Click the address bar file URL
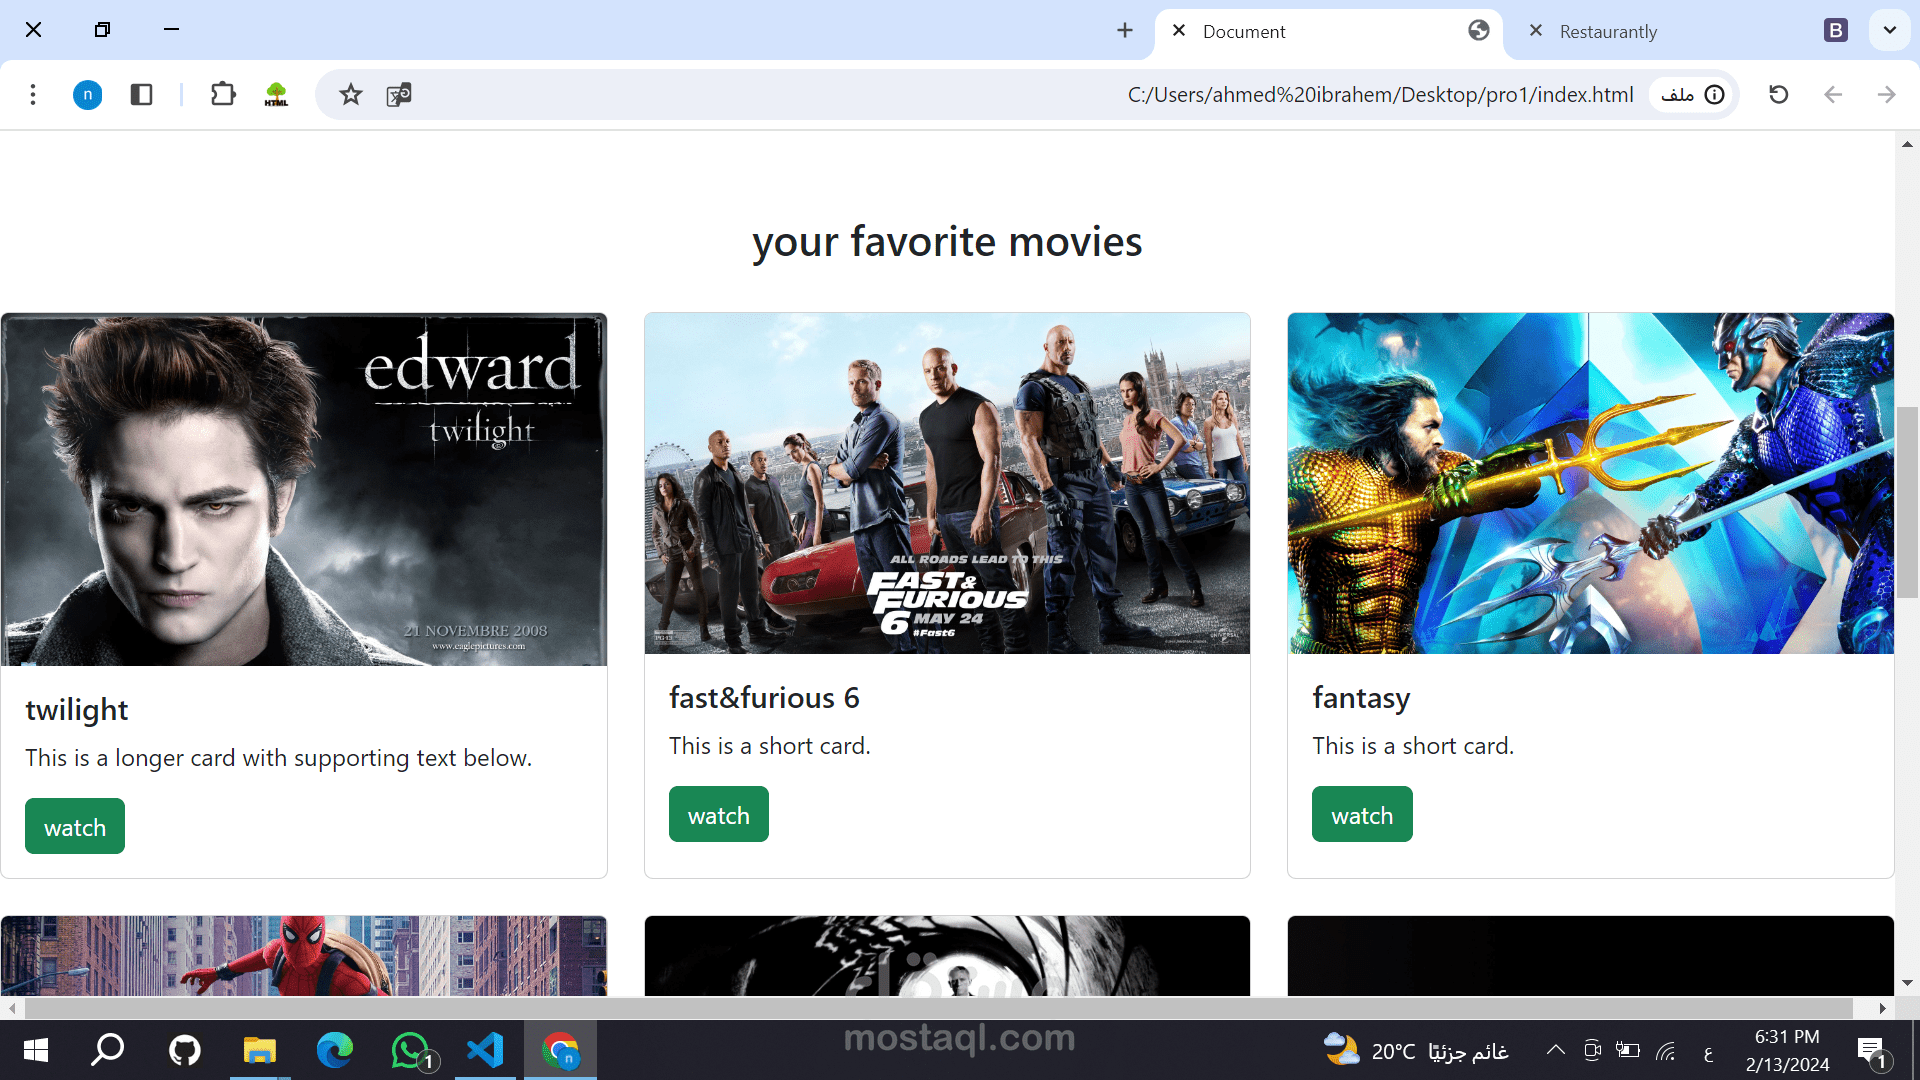The height and width of the screenshot is (1080, 1920). coord(1380,94)
